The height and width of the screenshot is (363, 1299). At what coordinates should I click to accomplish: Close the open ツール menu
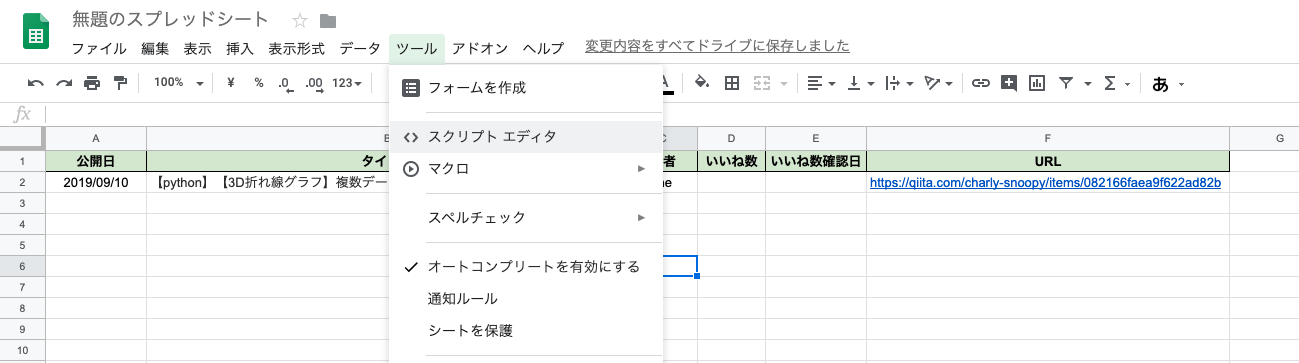click(x=416, y=48)
